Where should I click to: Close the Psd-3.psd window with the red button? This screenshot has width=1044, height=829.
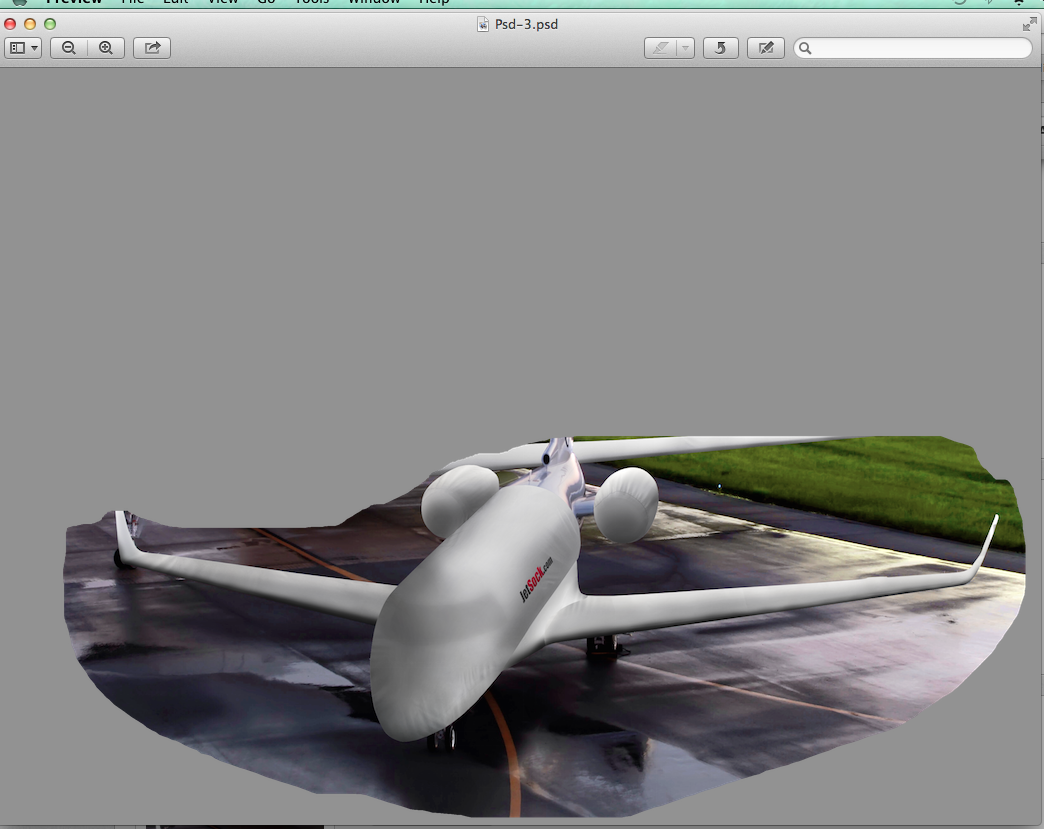(x=11, y=24)
